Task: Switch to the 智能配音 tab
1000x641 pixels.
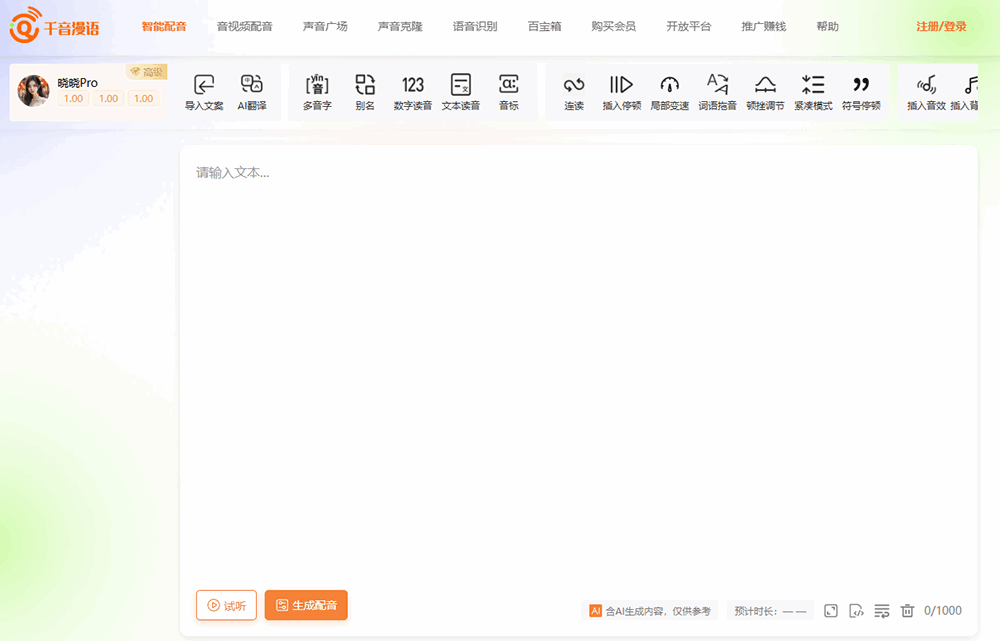Action: [x=164, y=26]
